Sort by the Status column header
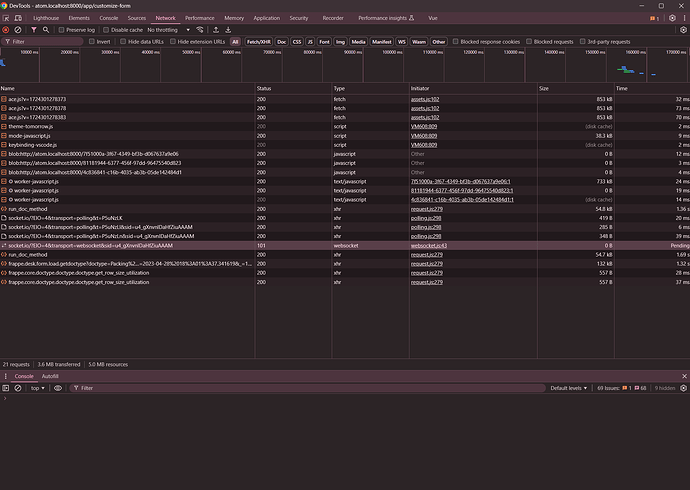Screen dimensions: 690x490 click(293, 88)
